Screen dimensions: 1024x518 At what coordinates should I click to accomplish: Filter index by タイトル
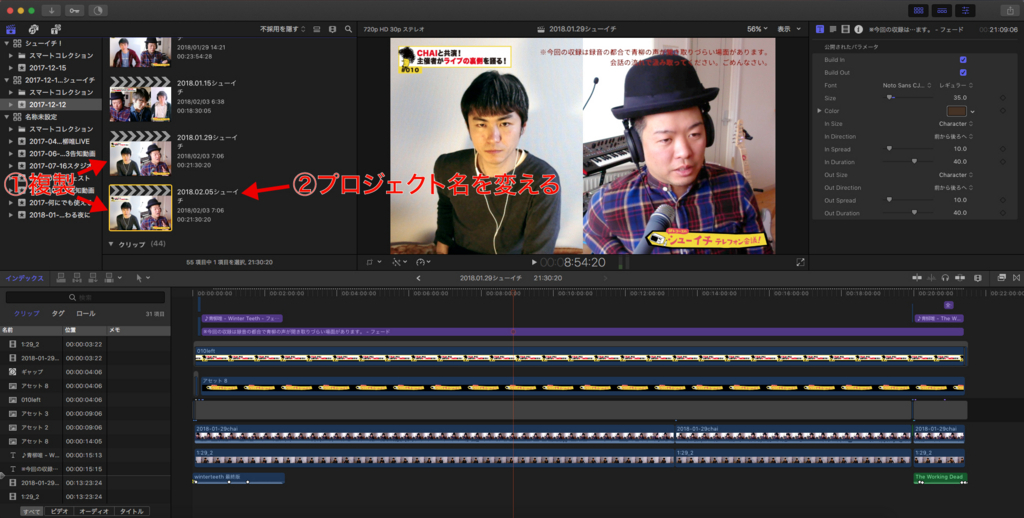131,511
